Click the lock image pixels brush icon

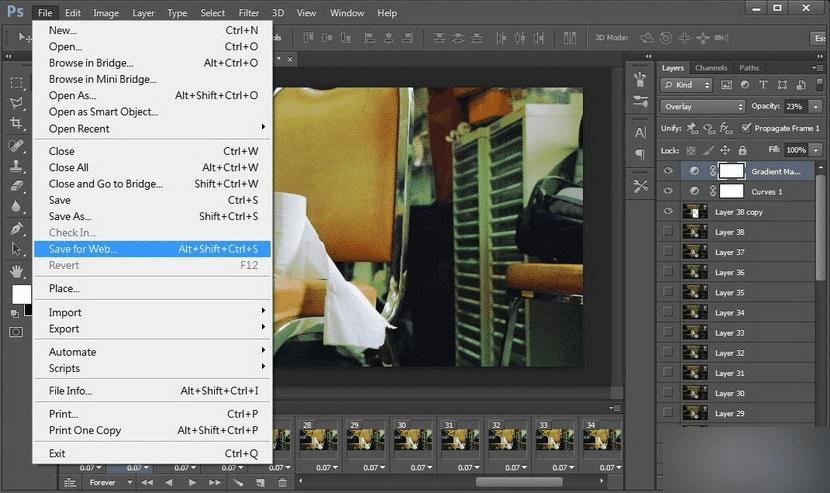tap(708, 150)
